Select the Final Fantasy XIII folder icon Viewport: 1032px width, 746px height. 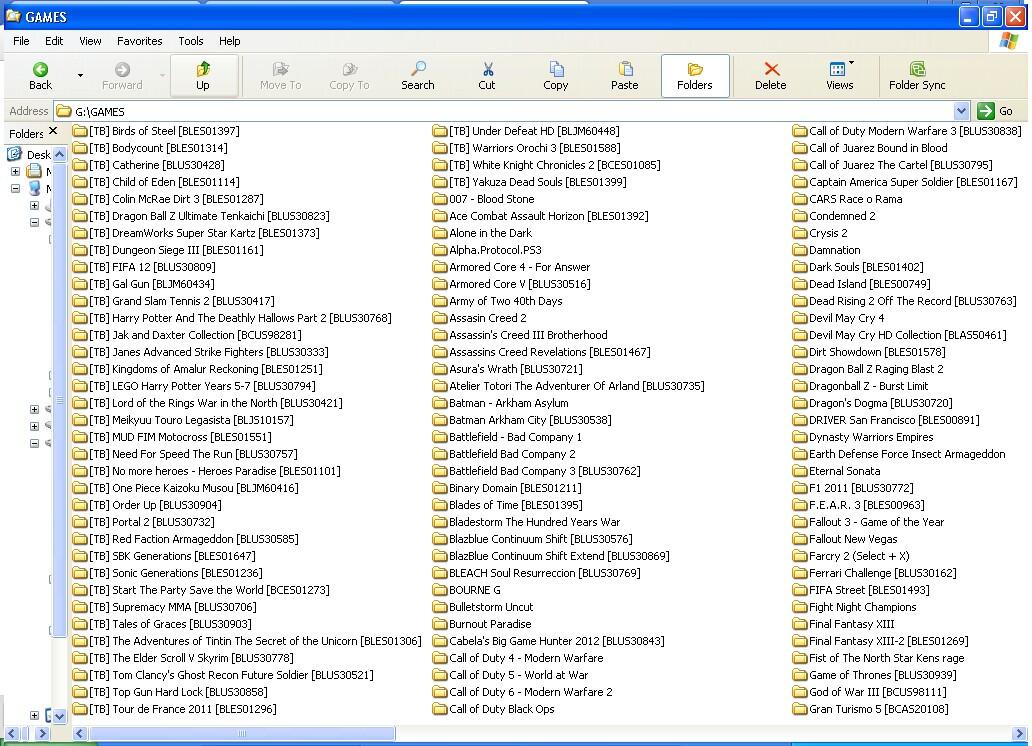pyautogui.click(x=800, y=624)
